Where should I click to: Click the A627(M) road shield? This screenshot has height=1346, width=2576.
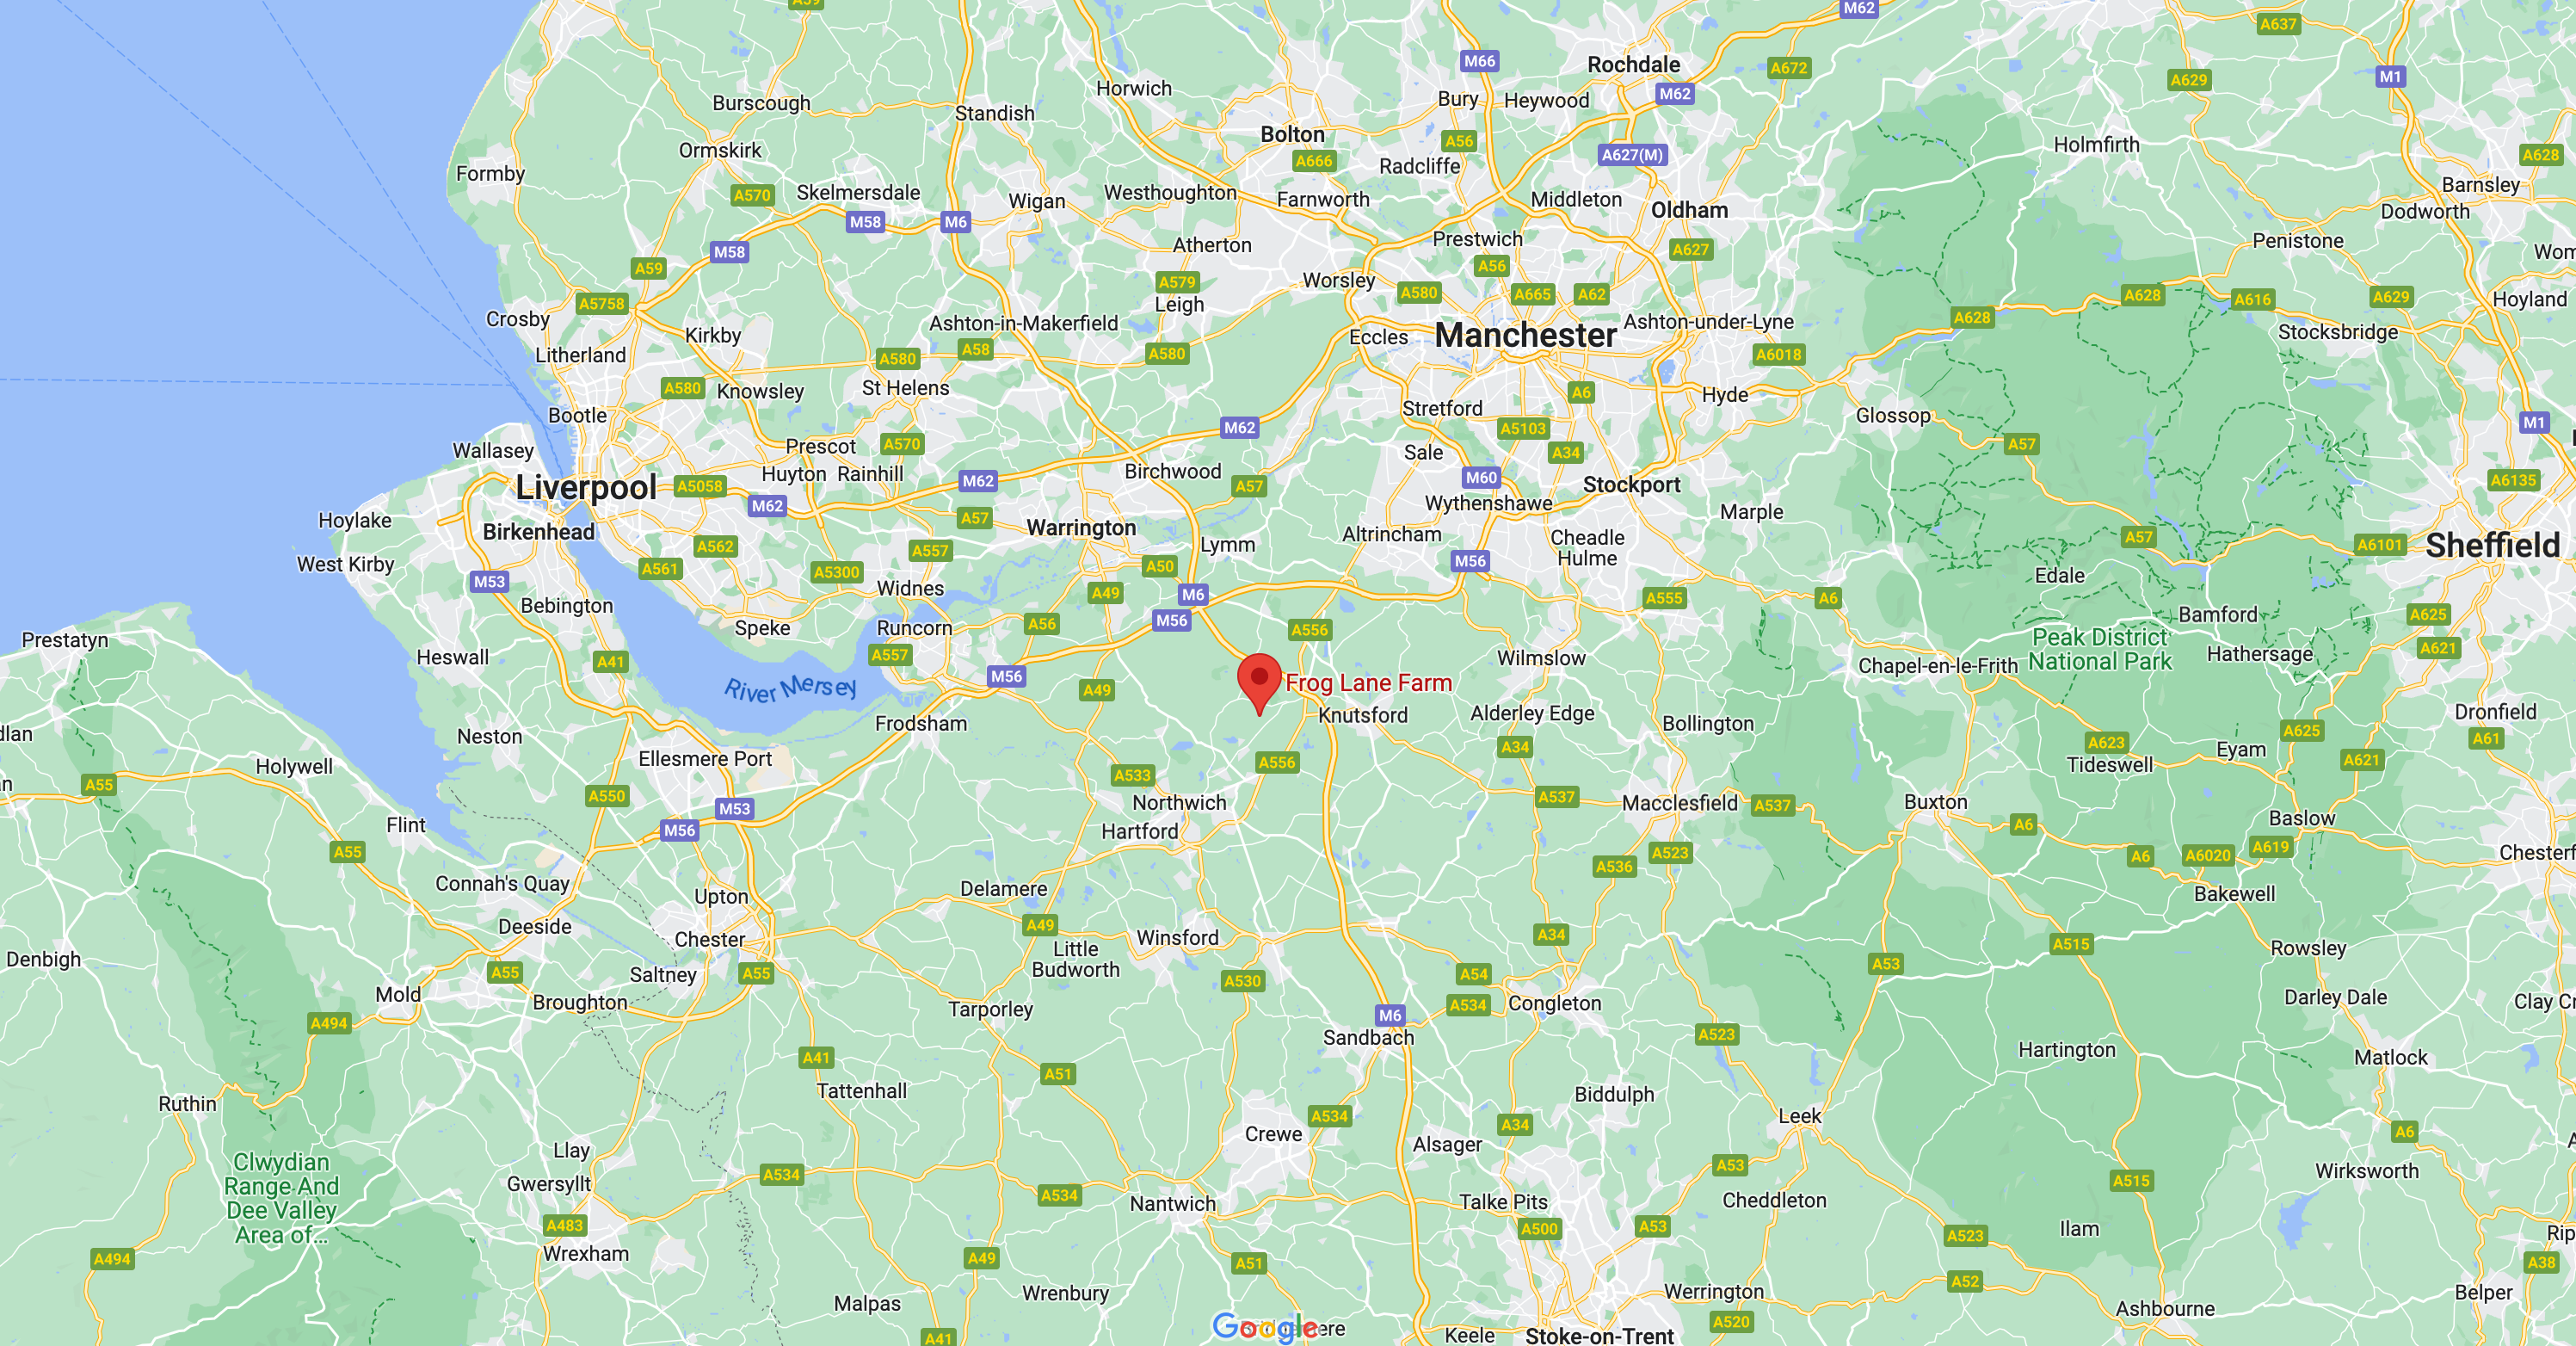(1632, 155)
